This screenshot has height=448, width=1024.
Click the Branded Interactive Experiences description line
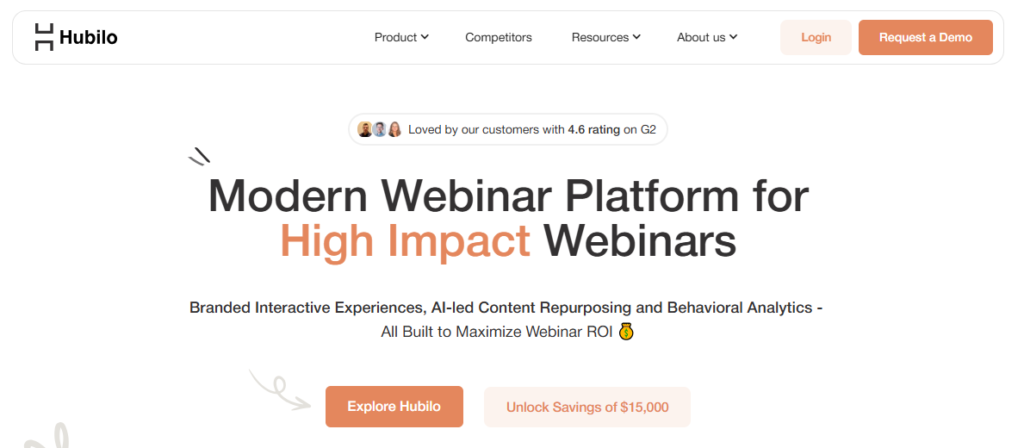pyautogui.click(x=506, y=307)
